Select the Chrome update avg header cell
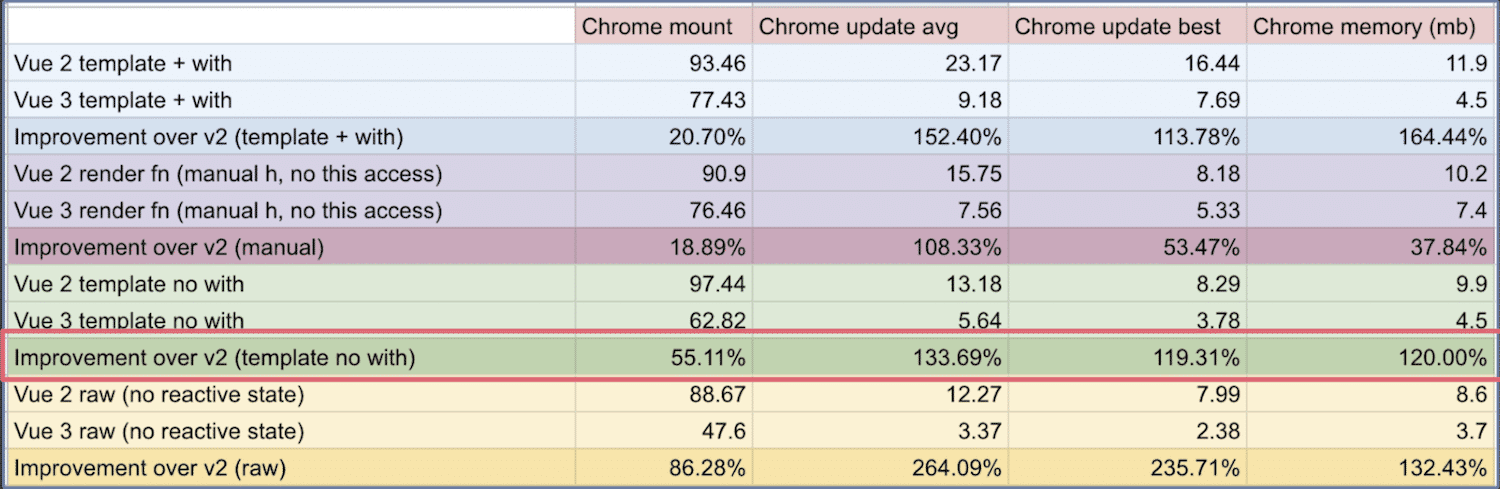 tap(880, 27)
